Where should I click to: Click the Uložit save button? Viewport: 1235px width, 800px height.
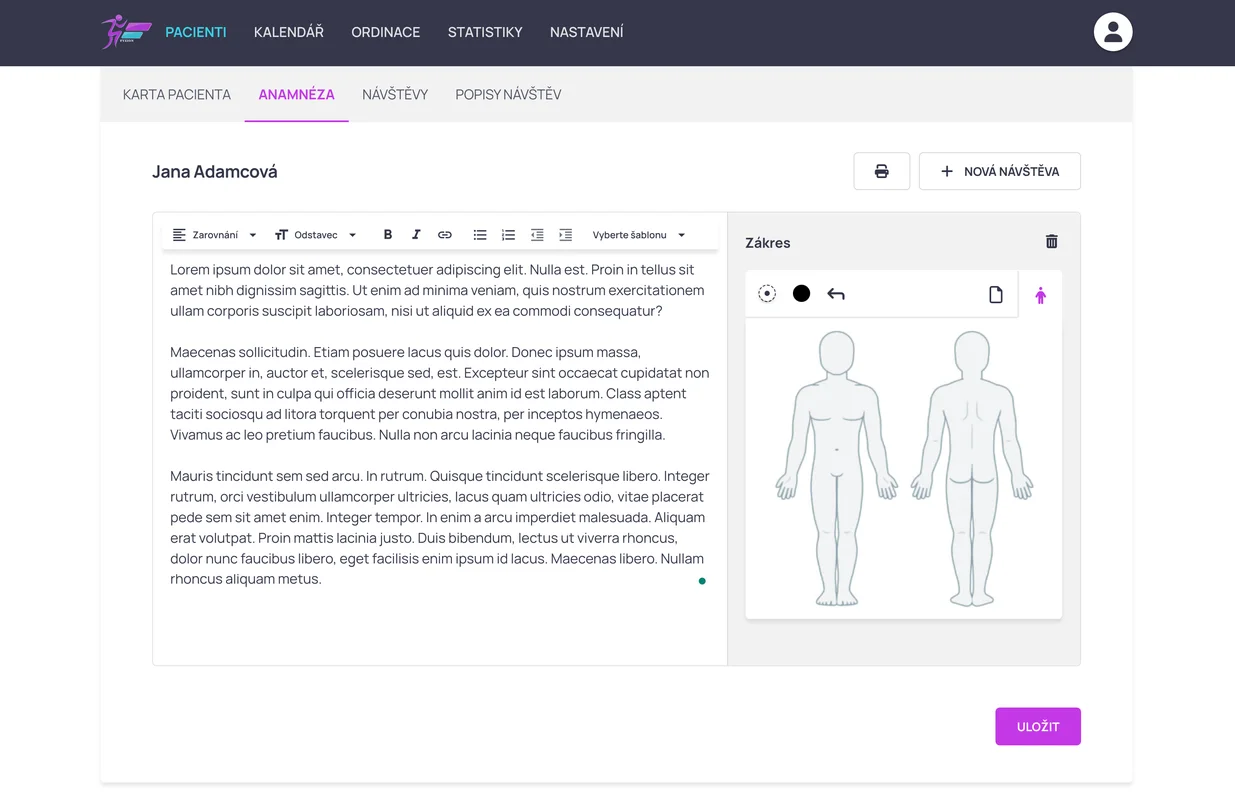coord(1037,727)
